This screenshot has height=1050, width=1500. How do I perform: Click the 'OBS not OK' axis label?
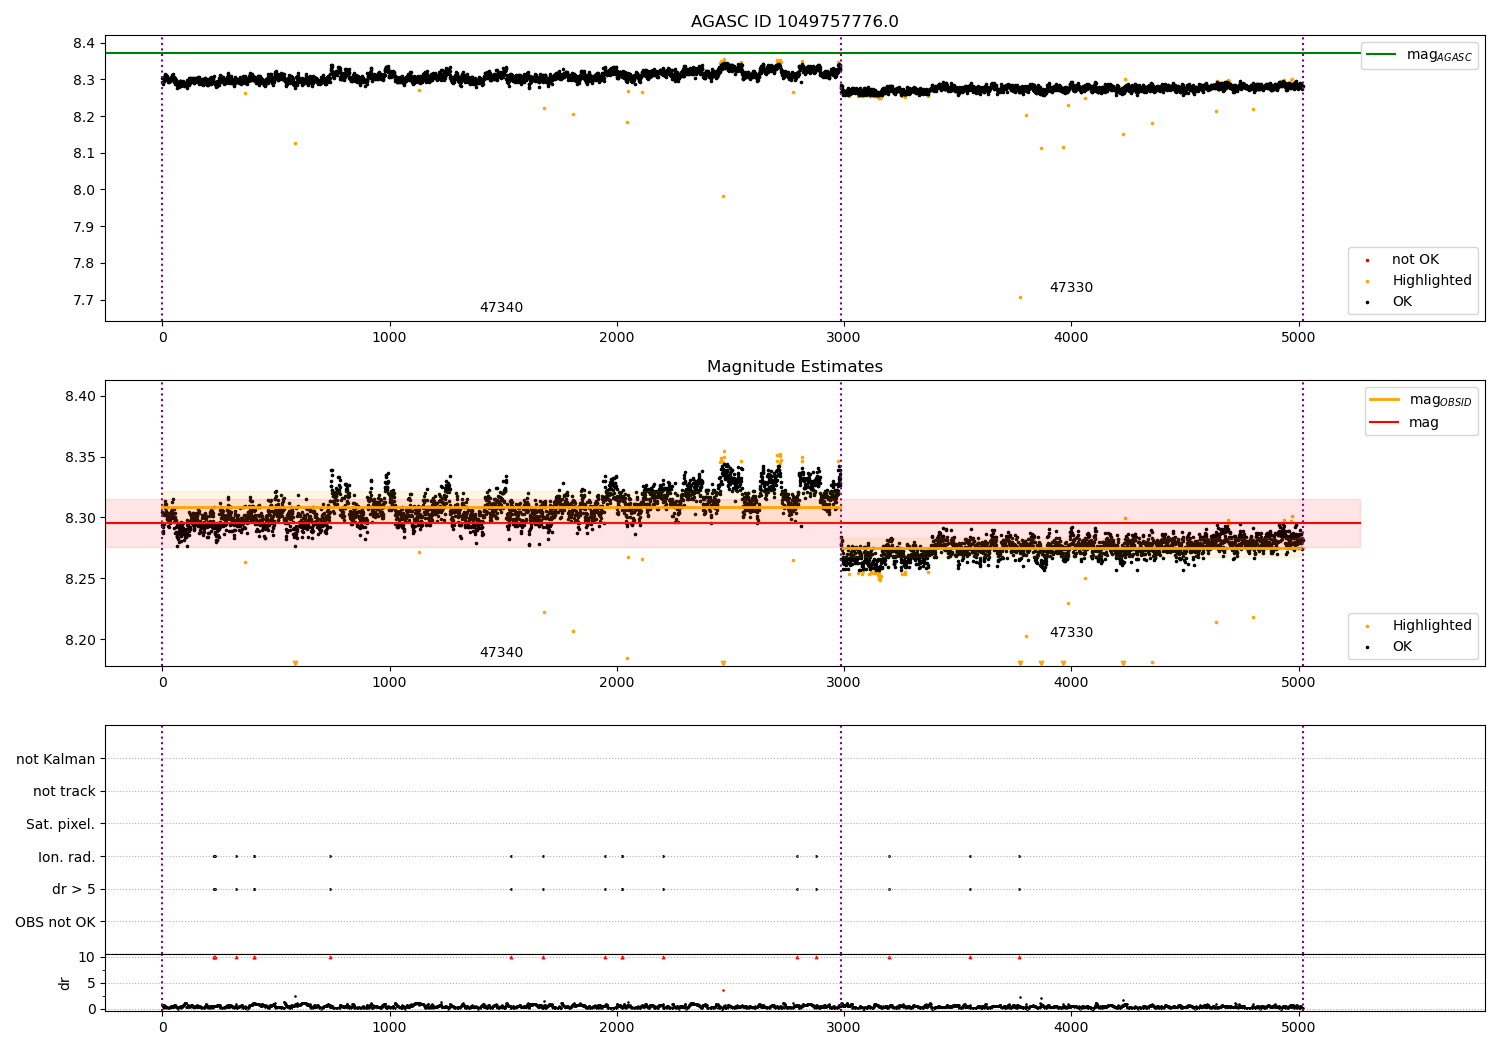(55, 922)
